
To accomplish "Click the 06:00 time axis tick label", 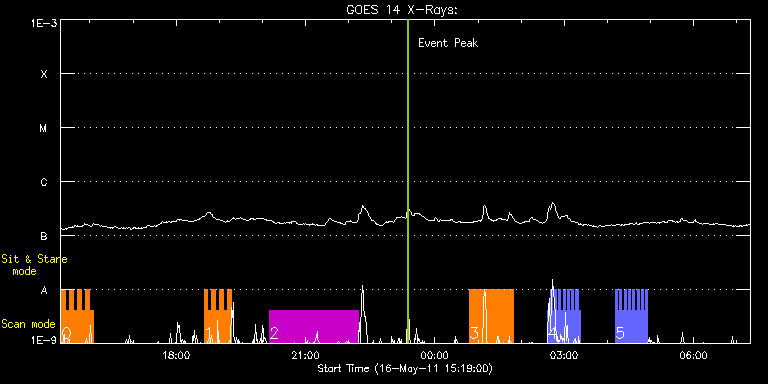I will point(693,355).
